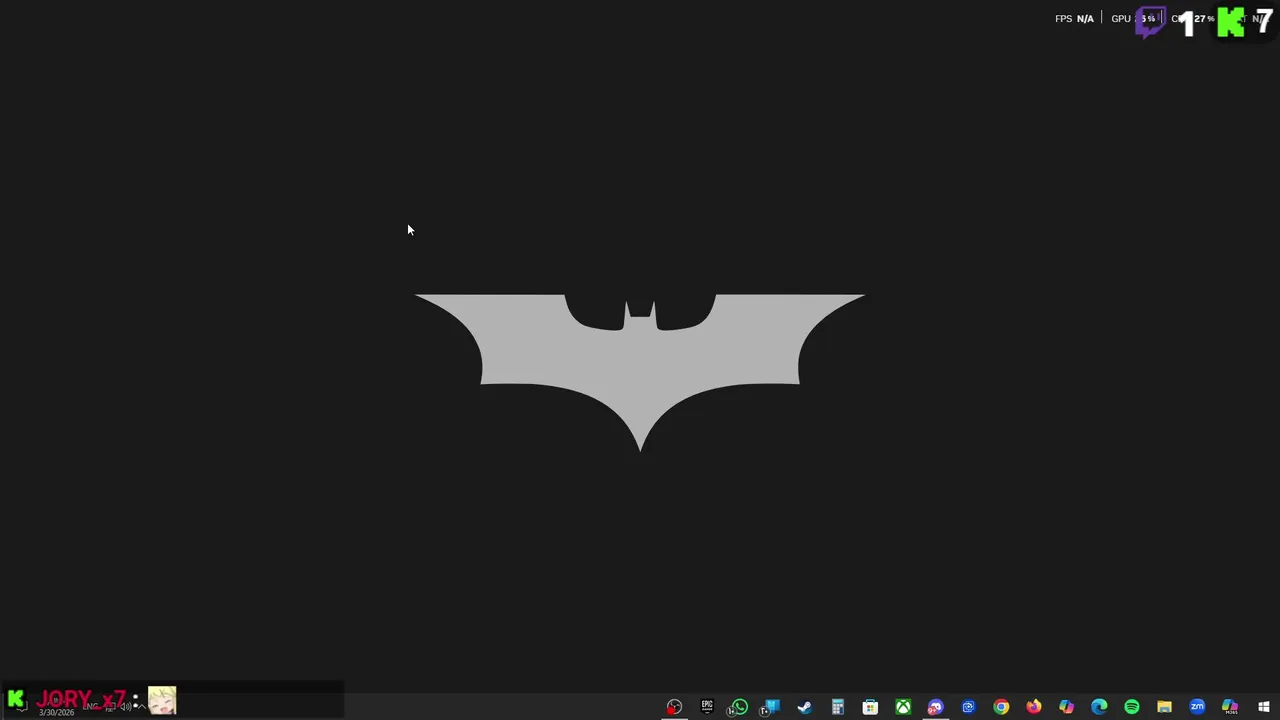Click the green Kick logo bottom left
Screen dimensions: 1280x720
click(16, 699)
